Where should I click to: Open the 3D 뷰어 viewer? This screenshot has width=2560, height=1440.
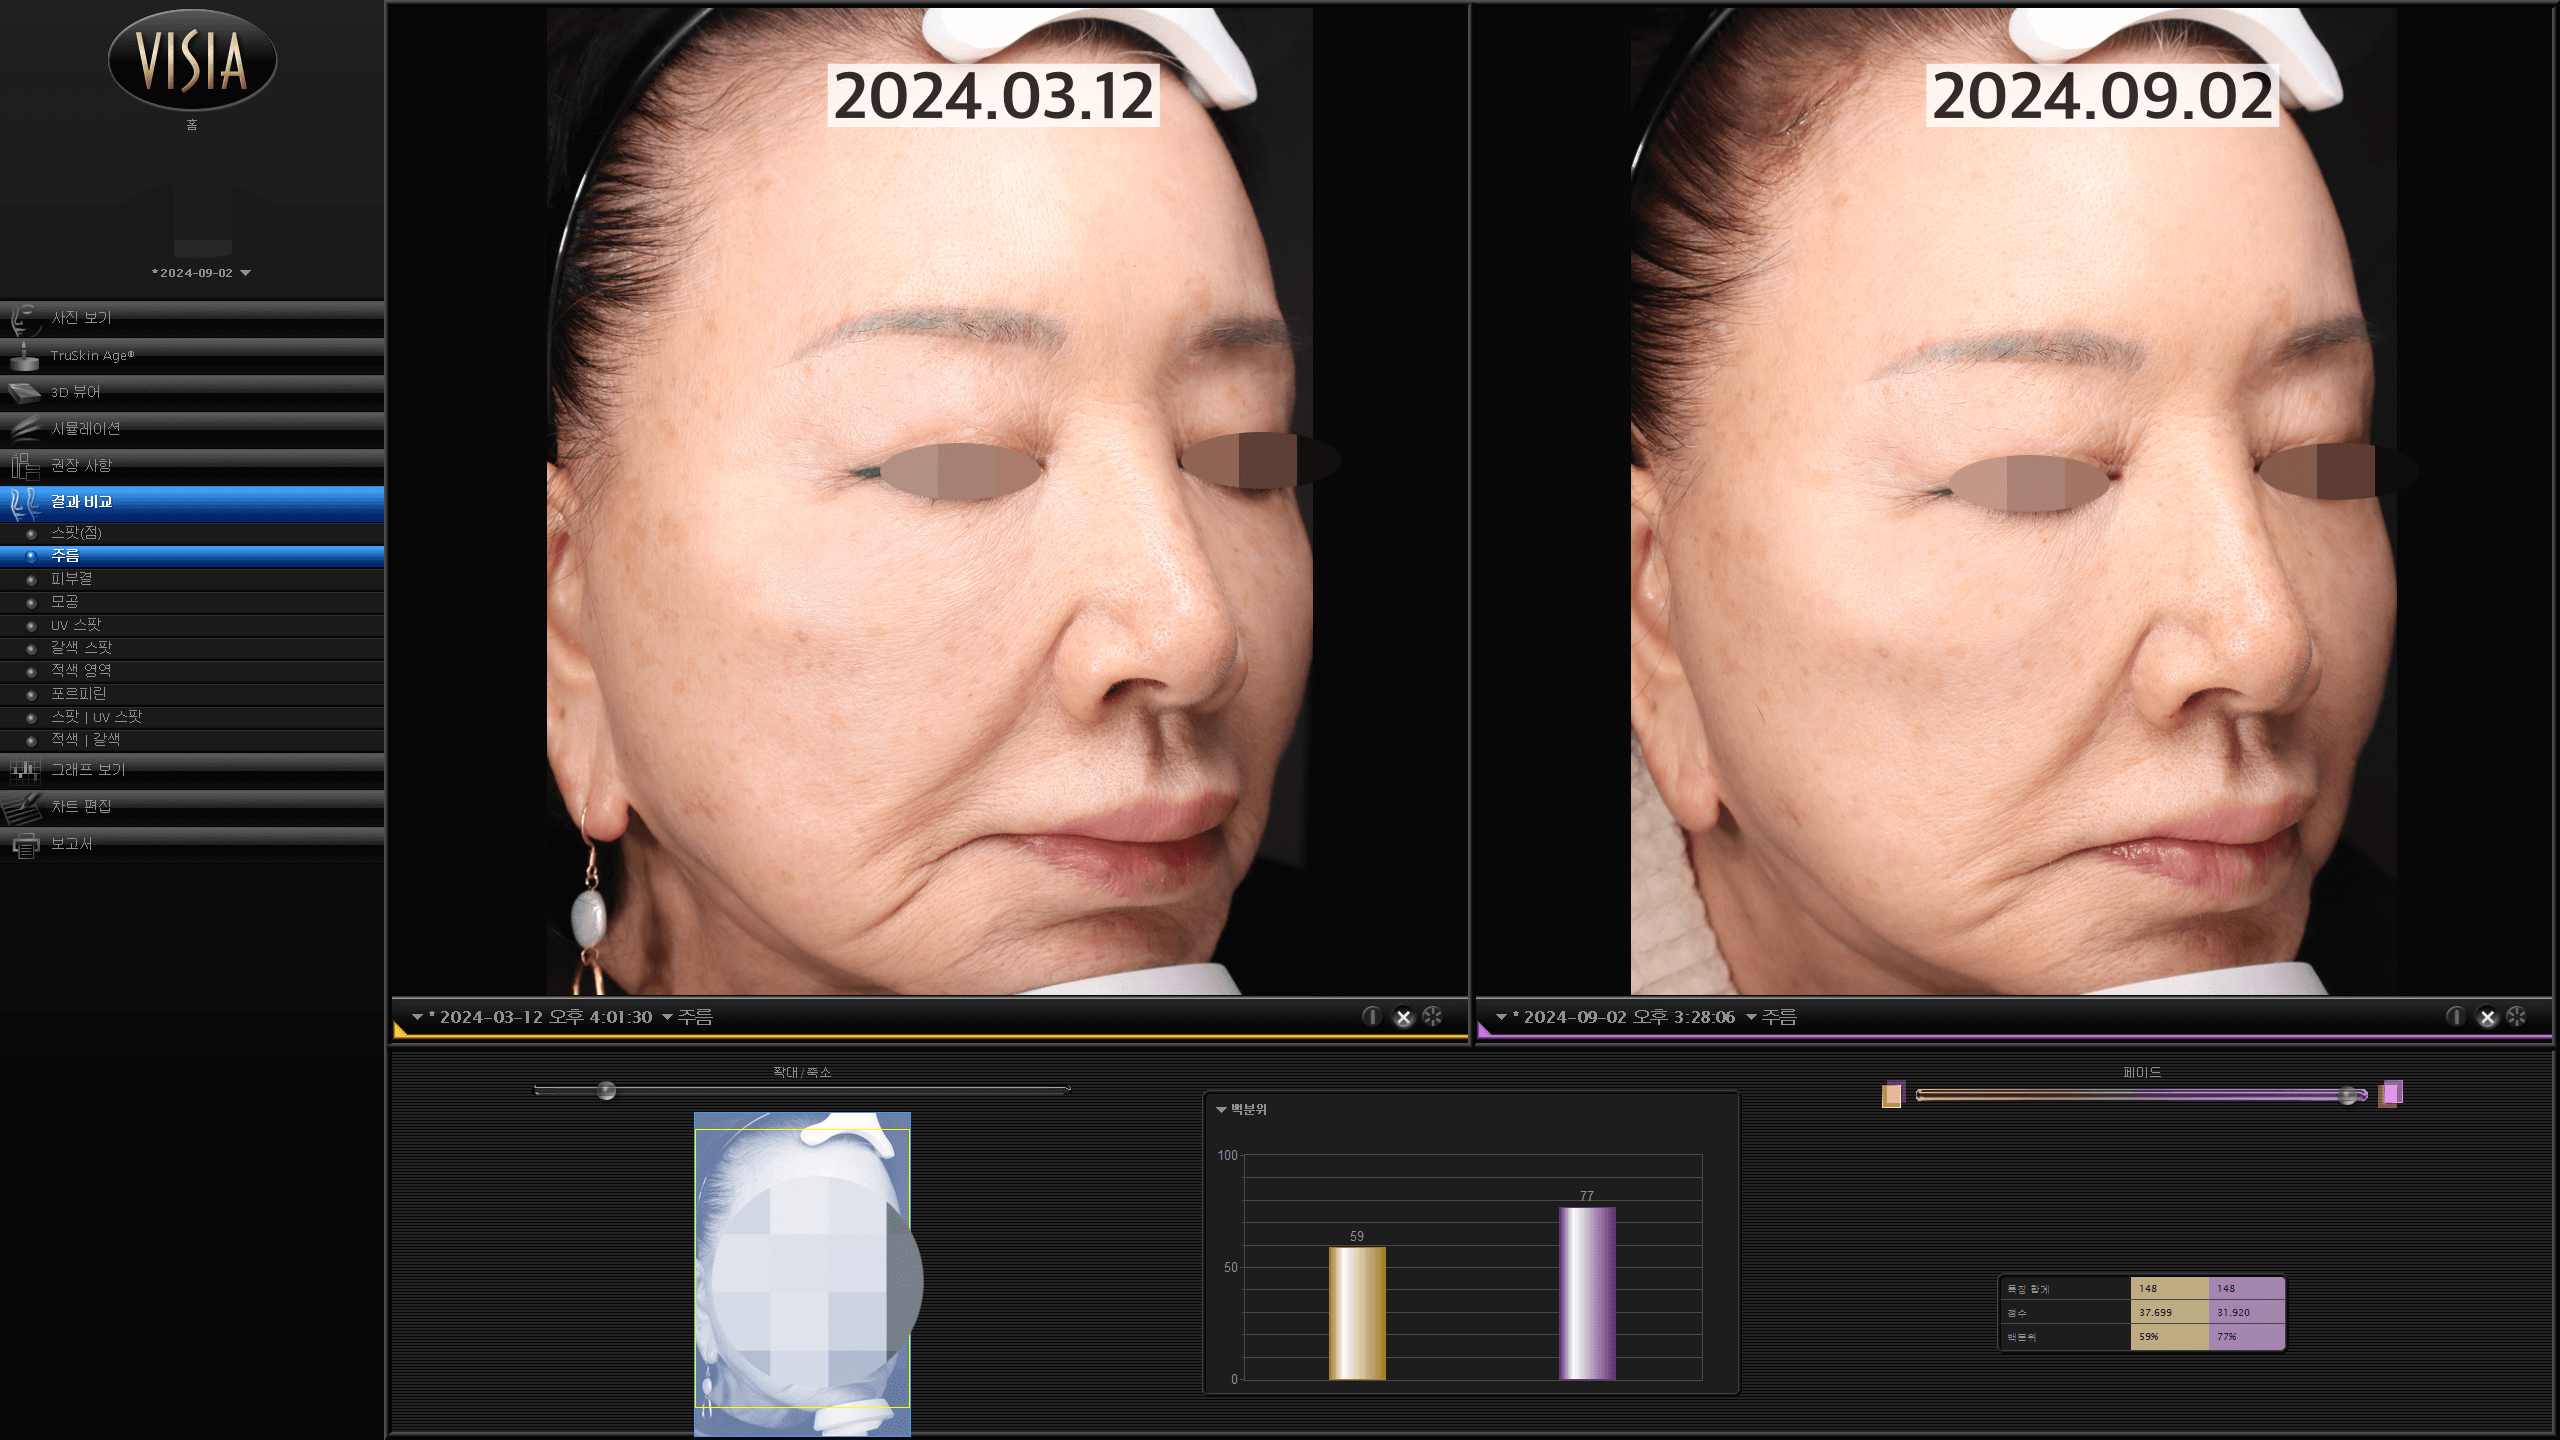[192, 392]
